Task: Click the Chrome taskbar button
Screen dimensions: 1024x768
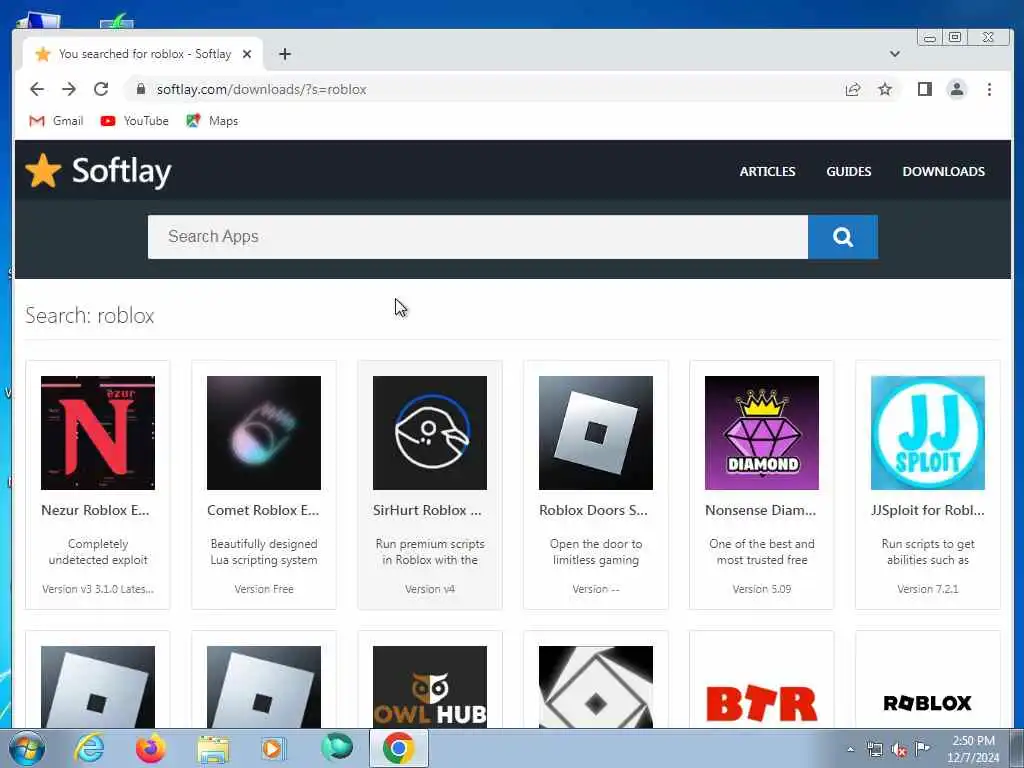Action: (399, 748)
